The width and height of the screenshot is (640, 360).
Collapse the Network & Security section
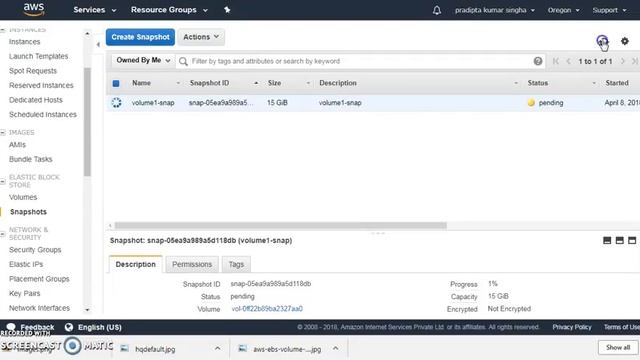click(3, 233)
